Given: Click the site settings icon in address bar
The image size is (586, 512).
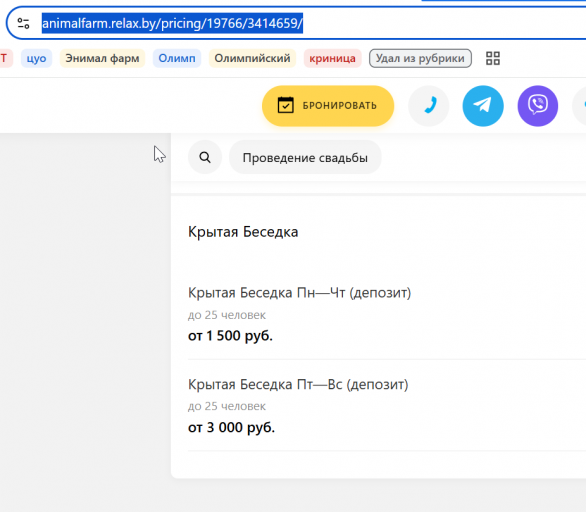Looking at the screenshot, I should click(24, 24).
